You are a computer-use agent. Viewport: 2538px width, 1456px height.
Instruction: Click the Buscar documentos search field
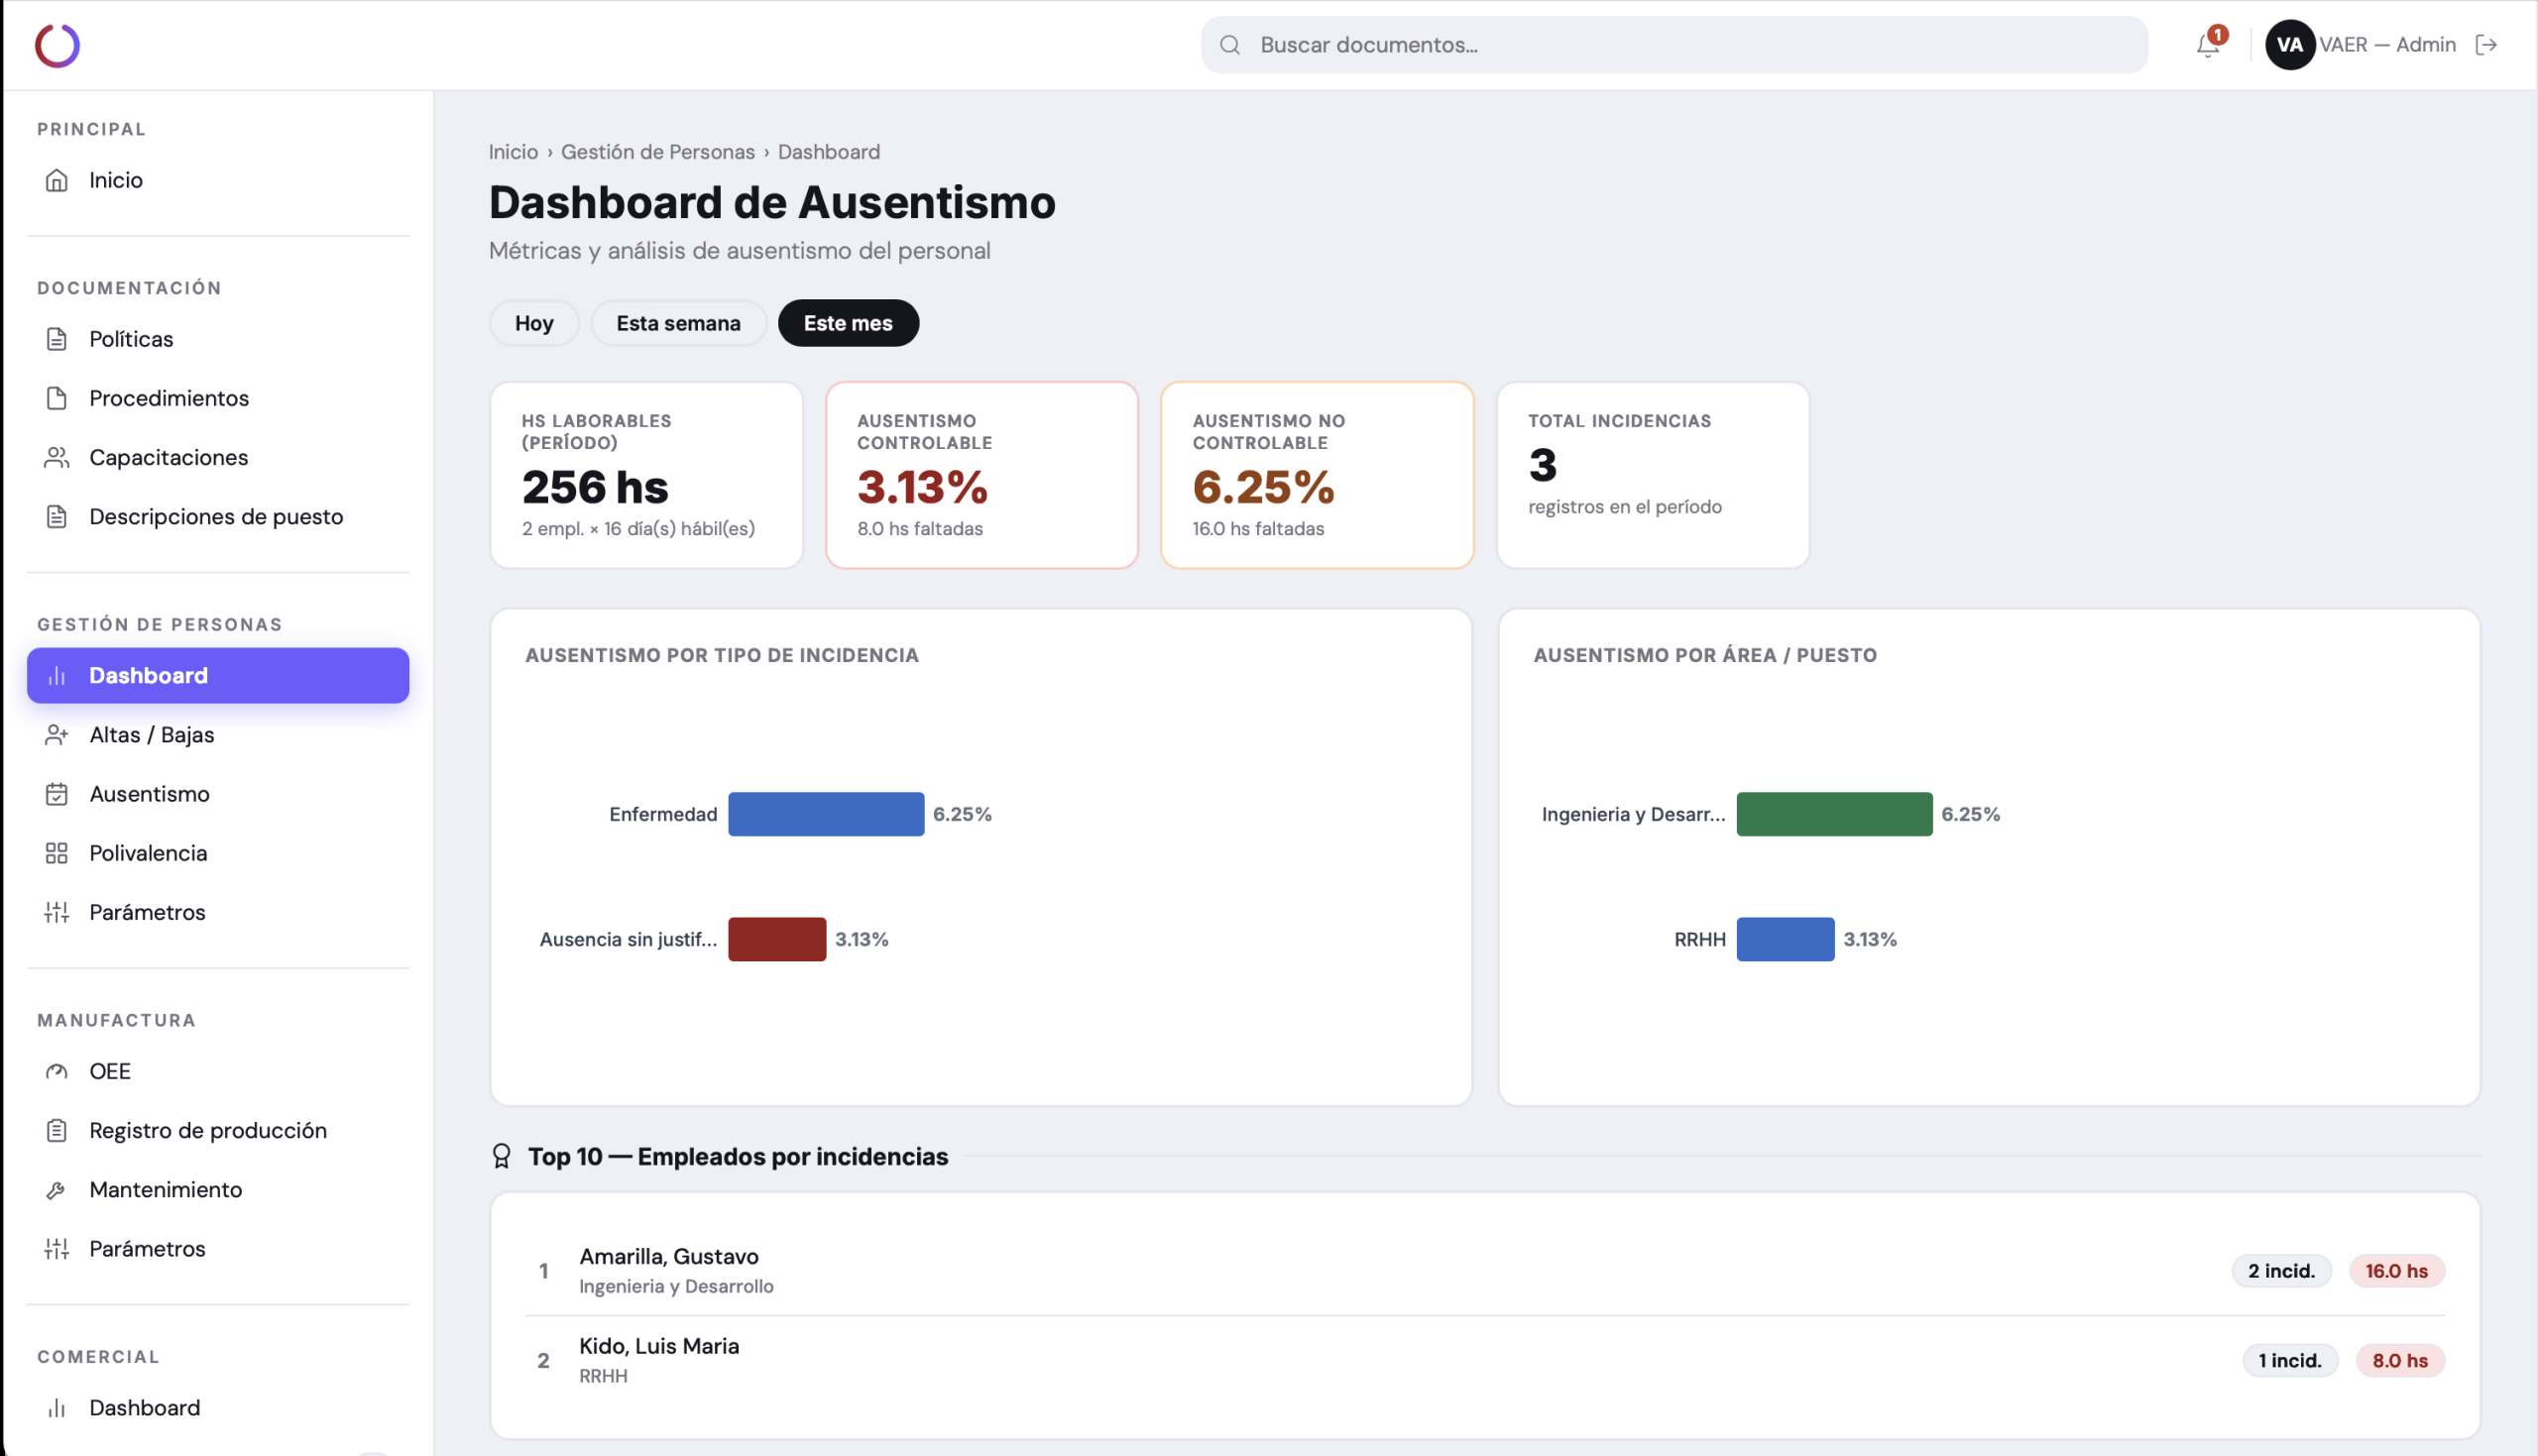pos(1675,45)
